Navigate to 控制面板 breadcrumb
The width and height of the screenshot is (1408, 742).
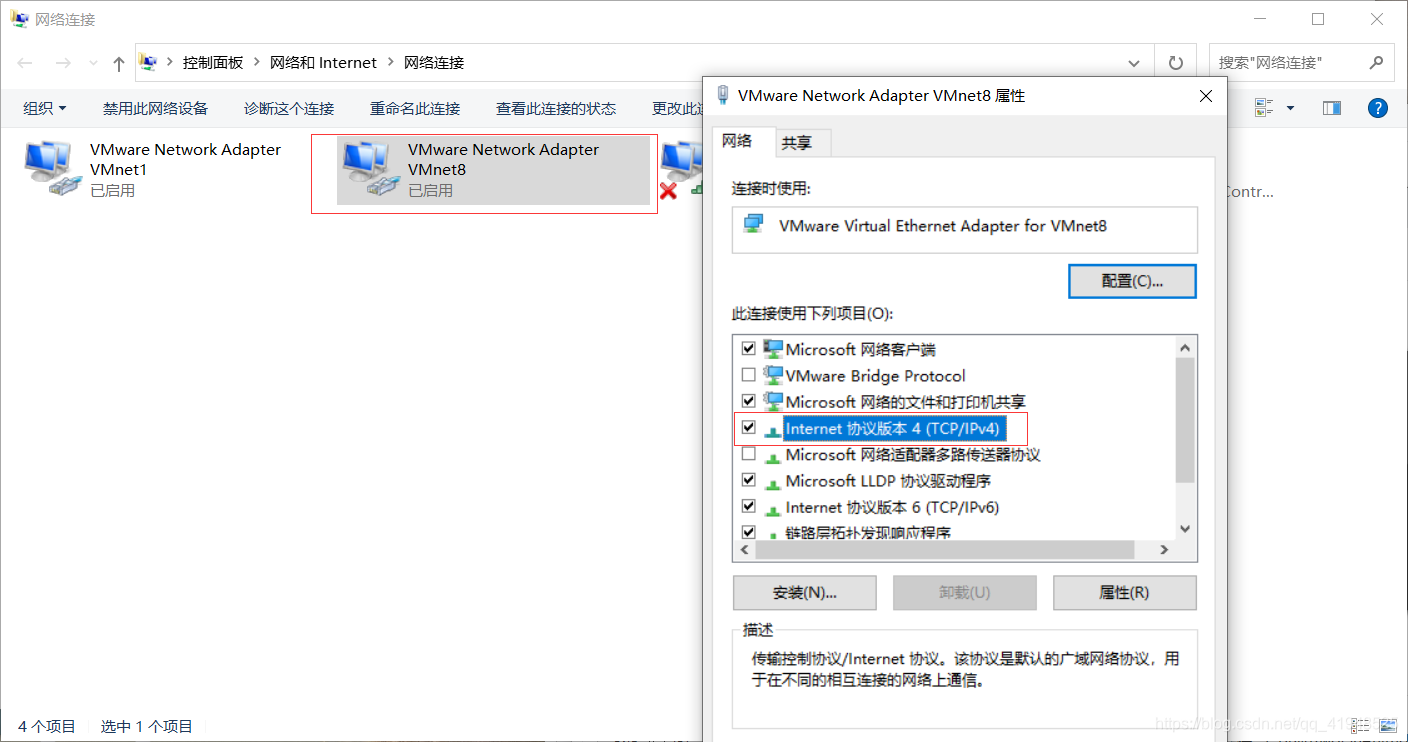(213, 63)
